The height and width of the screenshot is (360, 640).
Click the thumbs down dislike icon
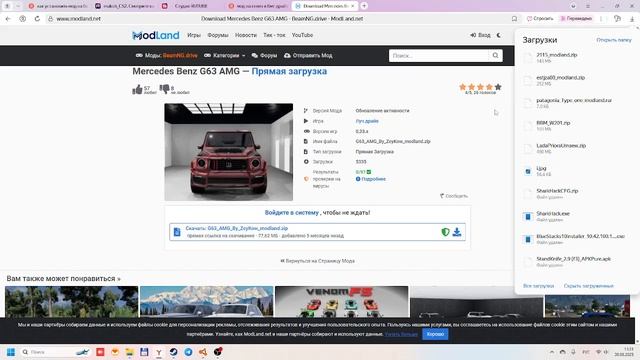[164, 89]
